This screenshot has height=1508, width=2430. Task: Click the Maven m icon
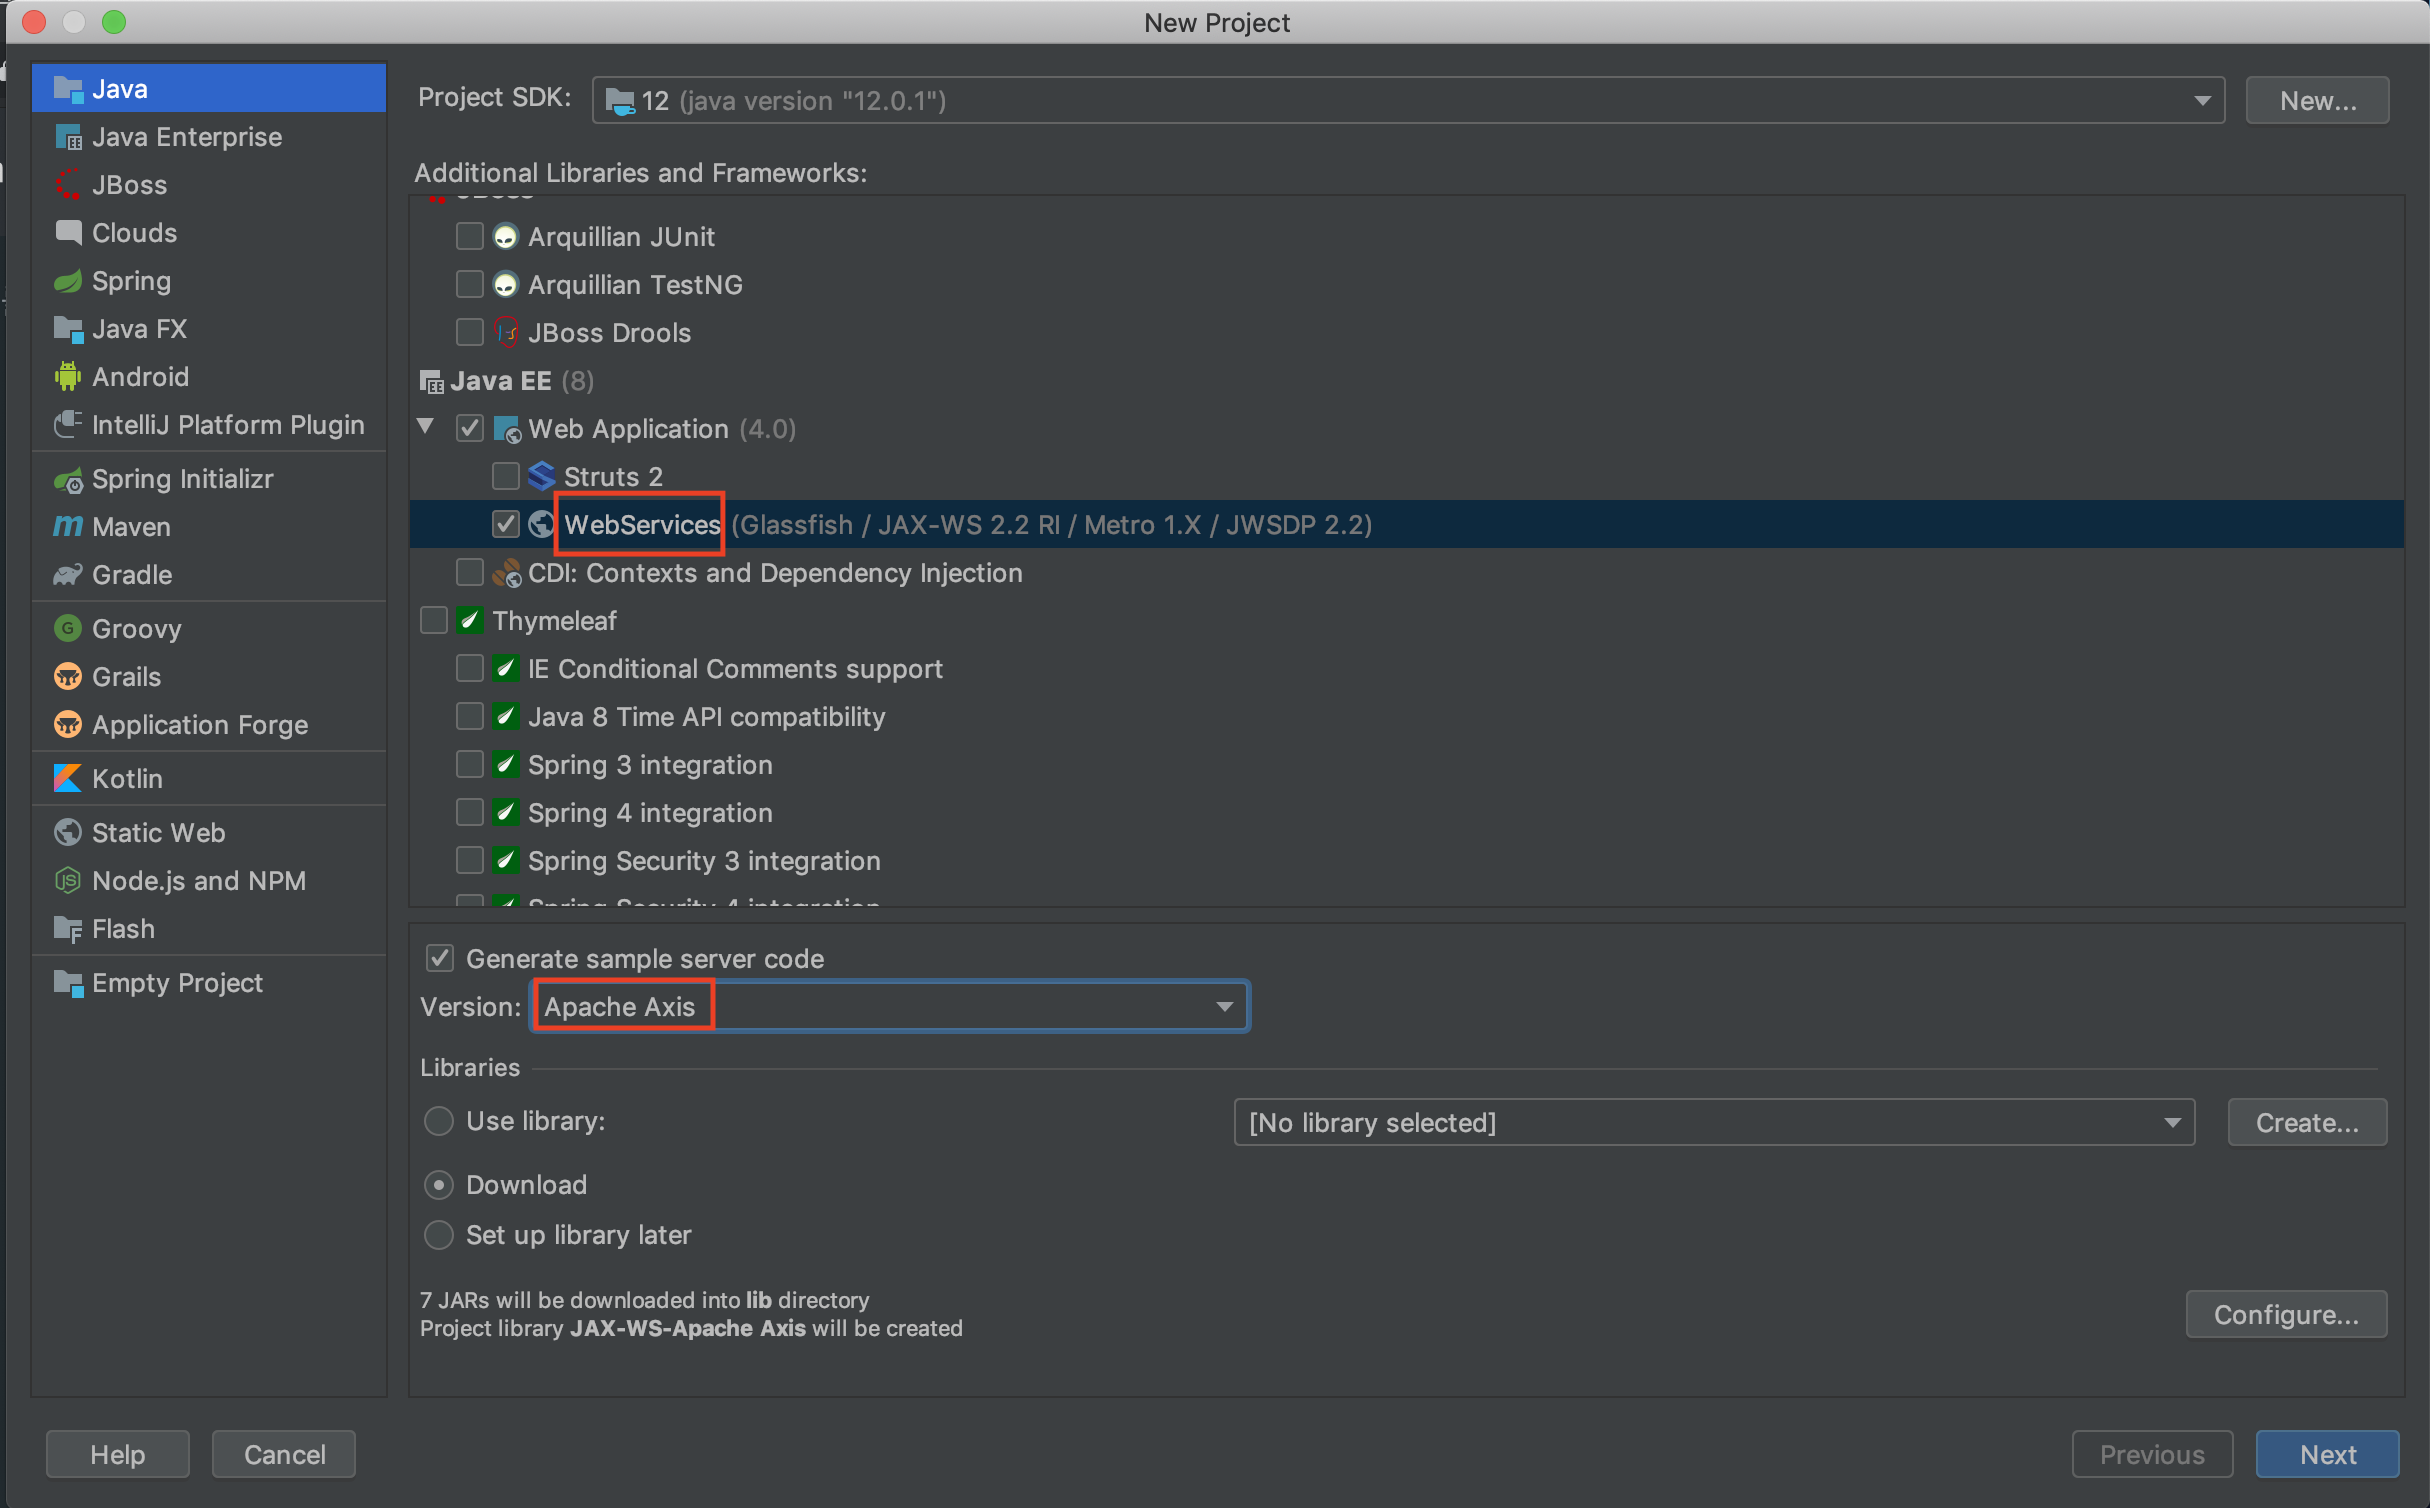click(x=68, y=527)
